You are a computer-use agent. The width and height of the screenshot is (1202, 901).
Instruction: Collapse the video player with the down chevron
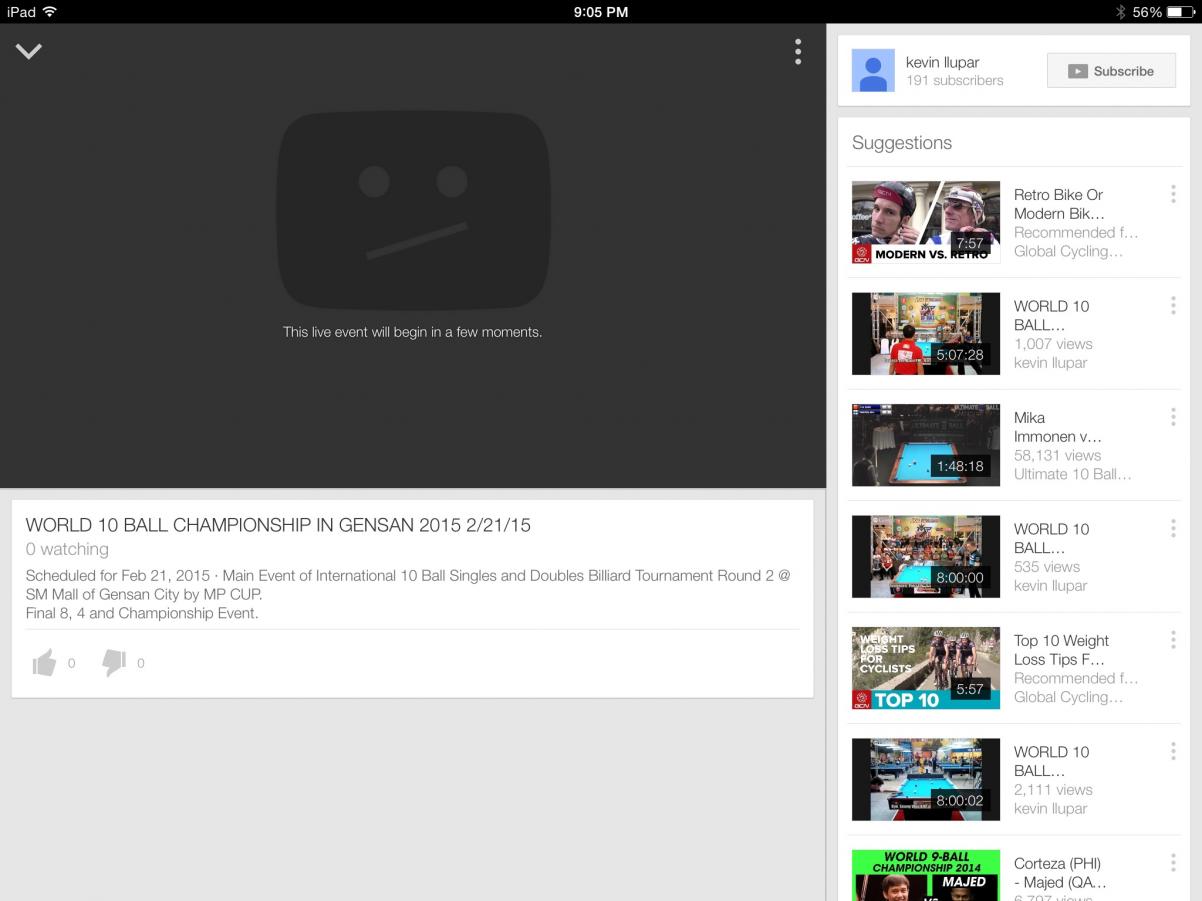coord(29,52)
